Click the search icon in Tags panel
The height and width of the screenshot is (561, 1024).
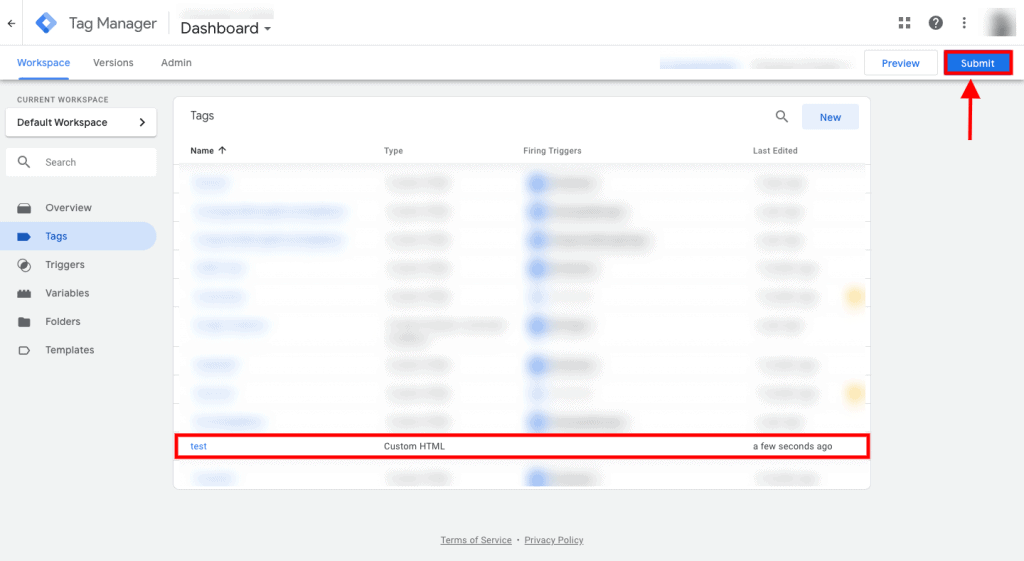point(782,117)
